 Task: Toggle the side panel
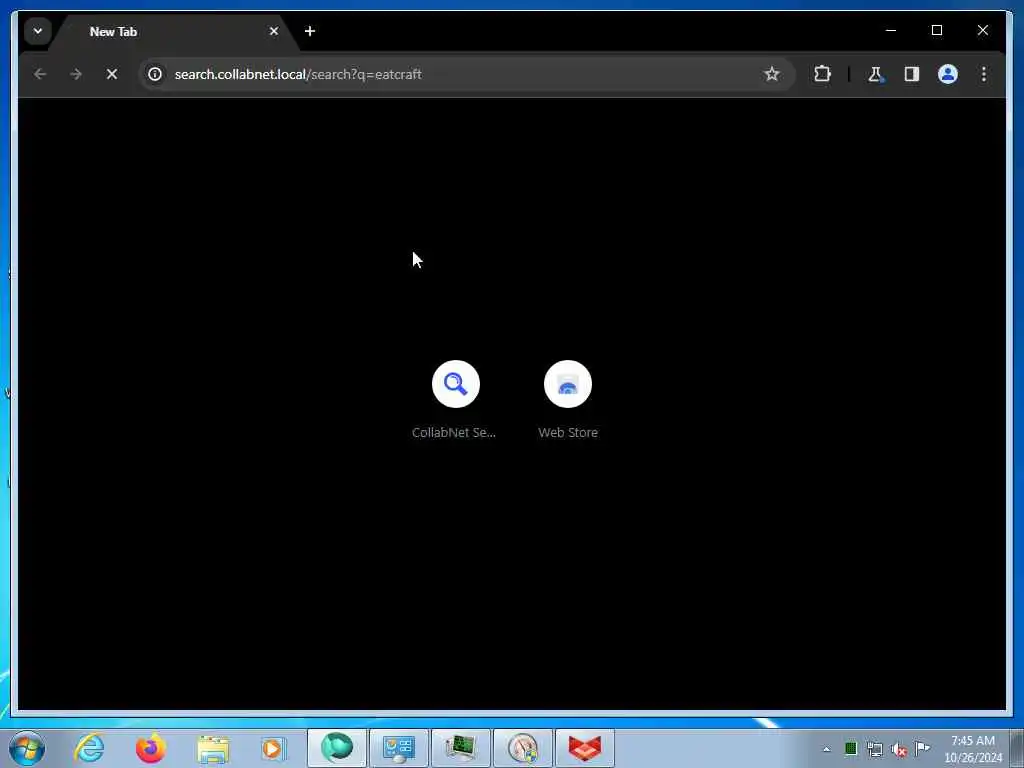pos(912,74)
